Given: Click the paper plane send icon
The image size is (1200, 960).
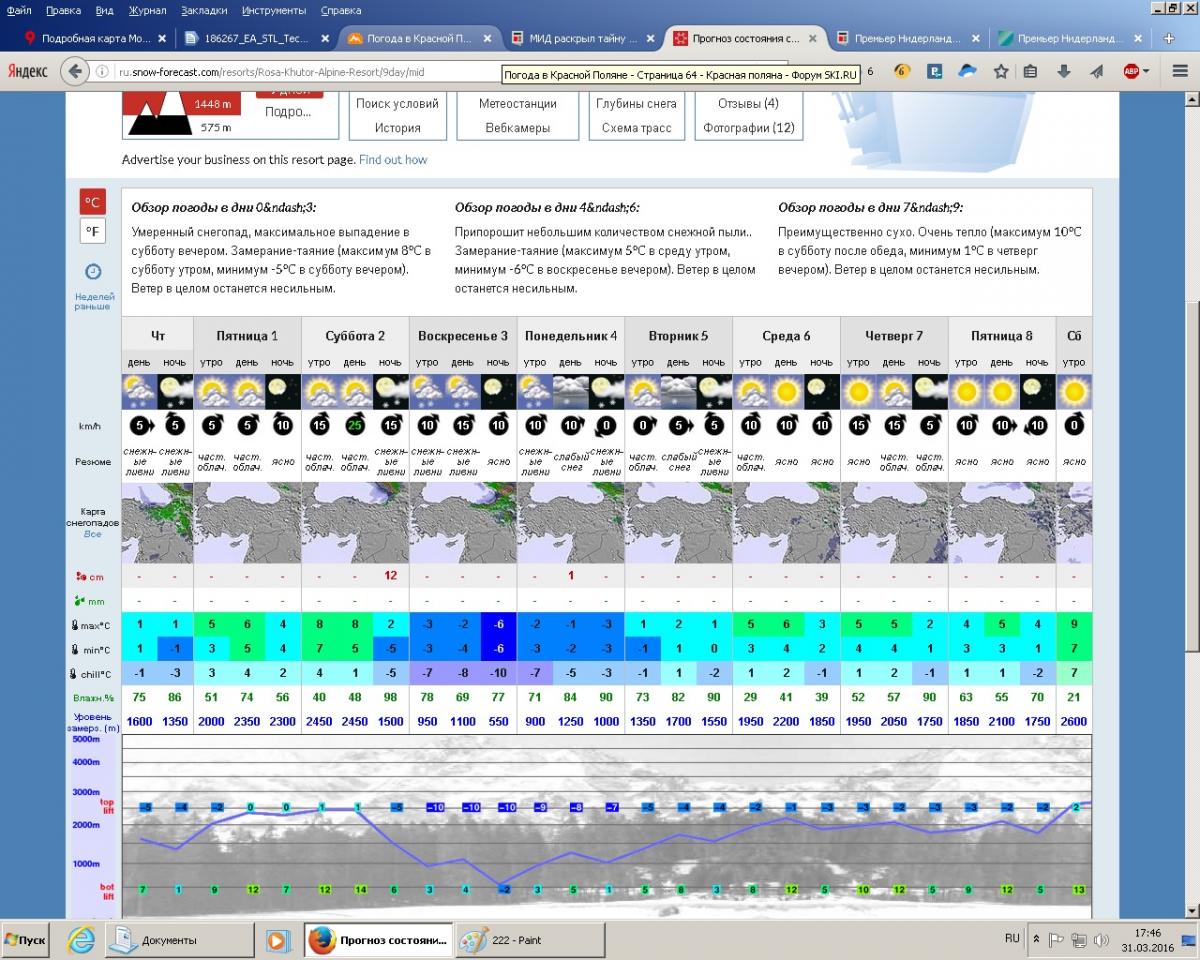Looking at the screenshot, I should tap(1096, 71).
